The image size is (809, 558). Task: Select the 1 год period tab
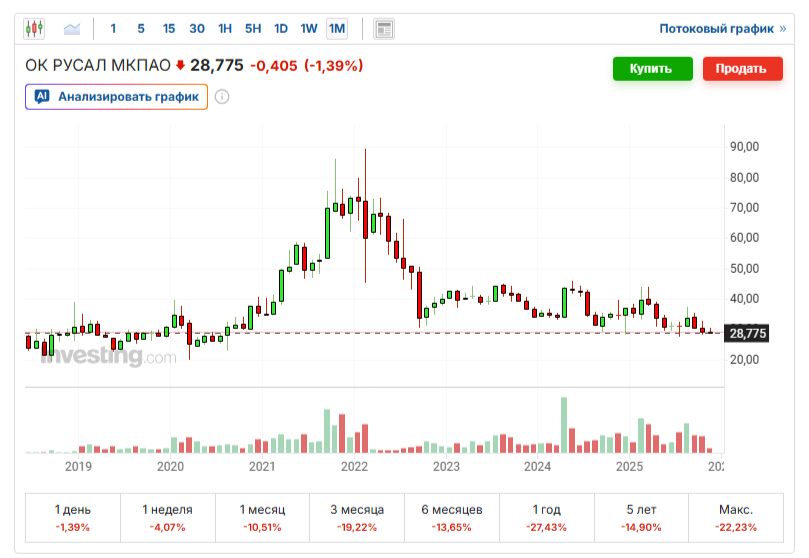(546, 518)
